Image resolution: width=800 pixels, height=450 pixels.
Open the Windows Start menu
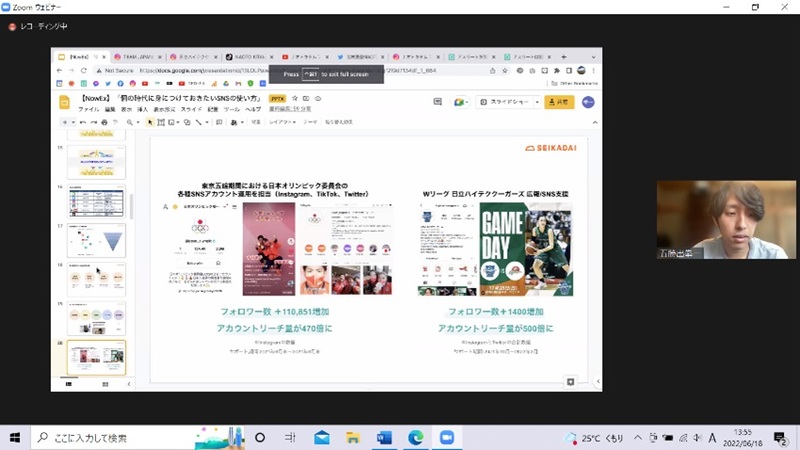(x=15, y=438)
